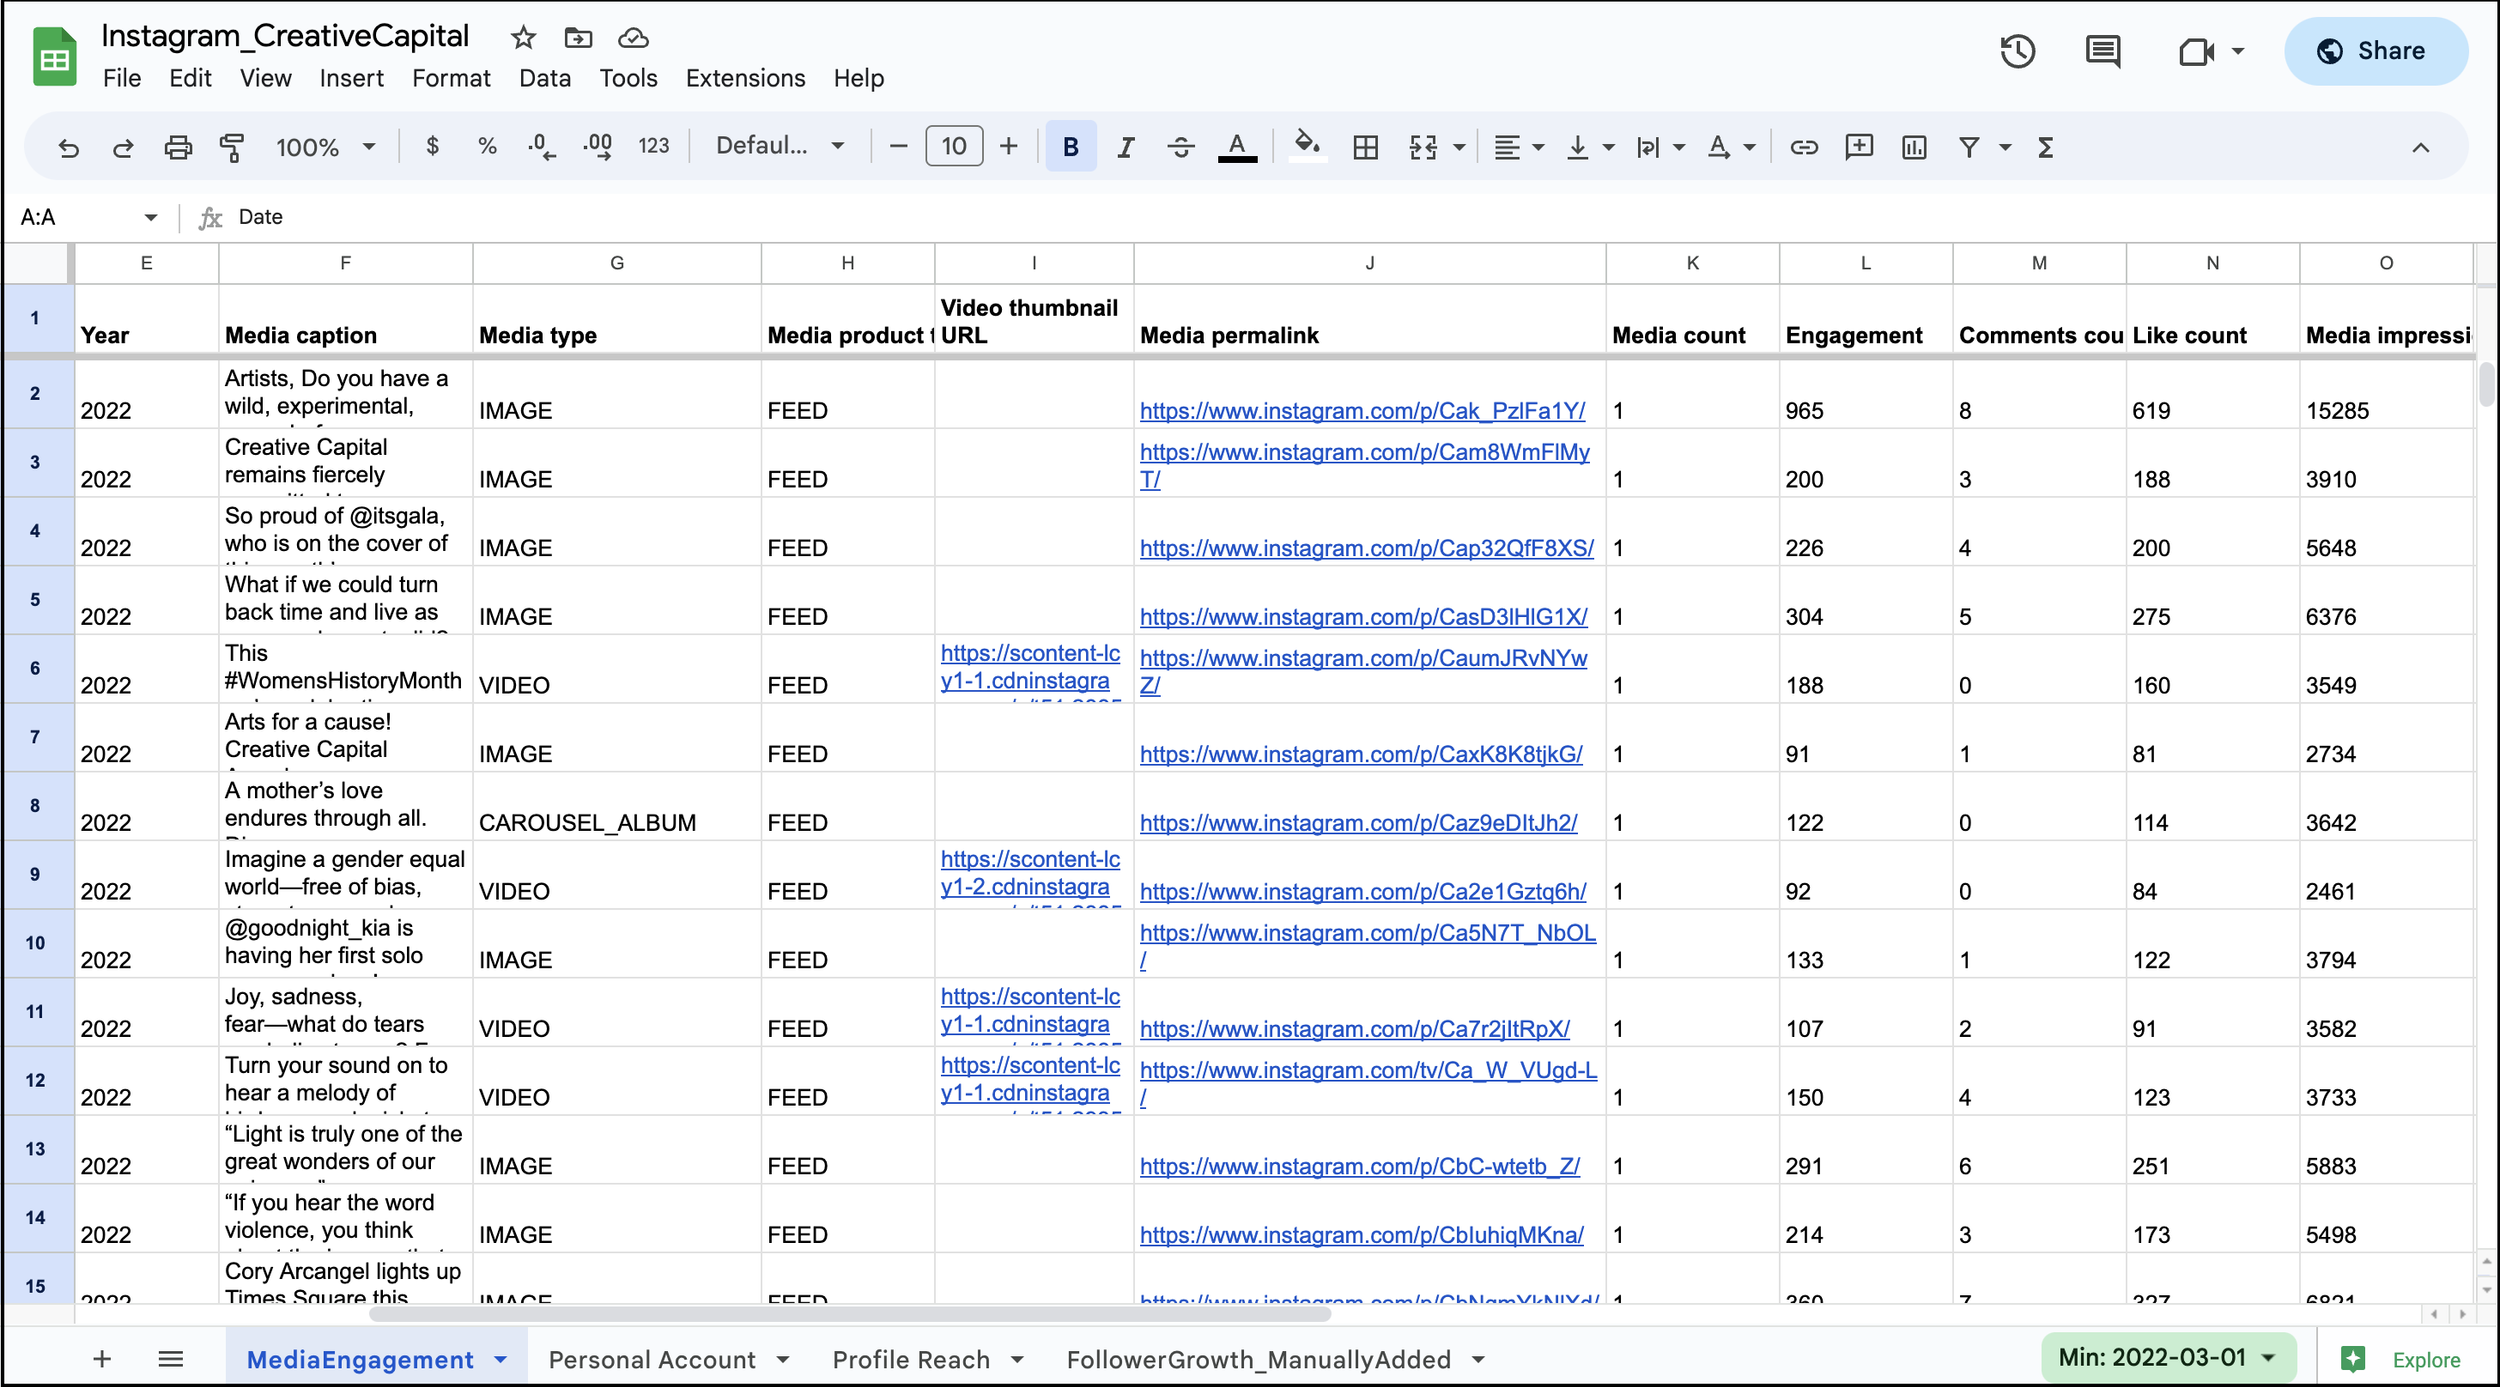The height and width of the screenshot is (1387, 2500).
Task: Toggle strikethrough formatting
Action: [x=1180, y=147]
